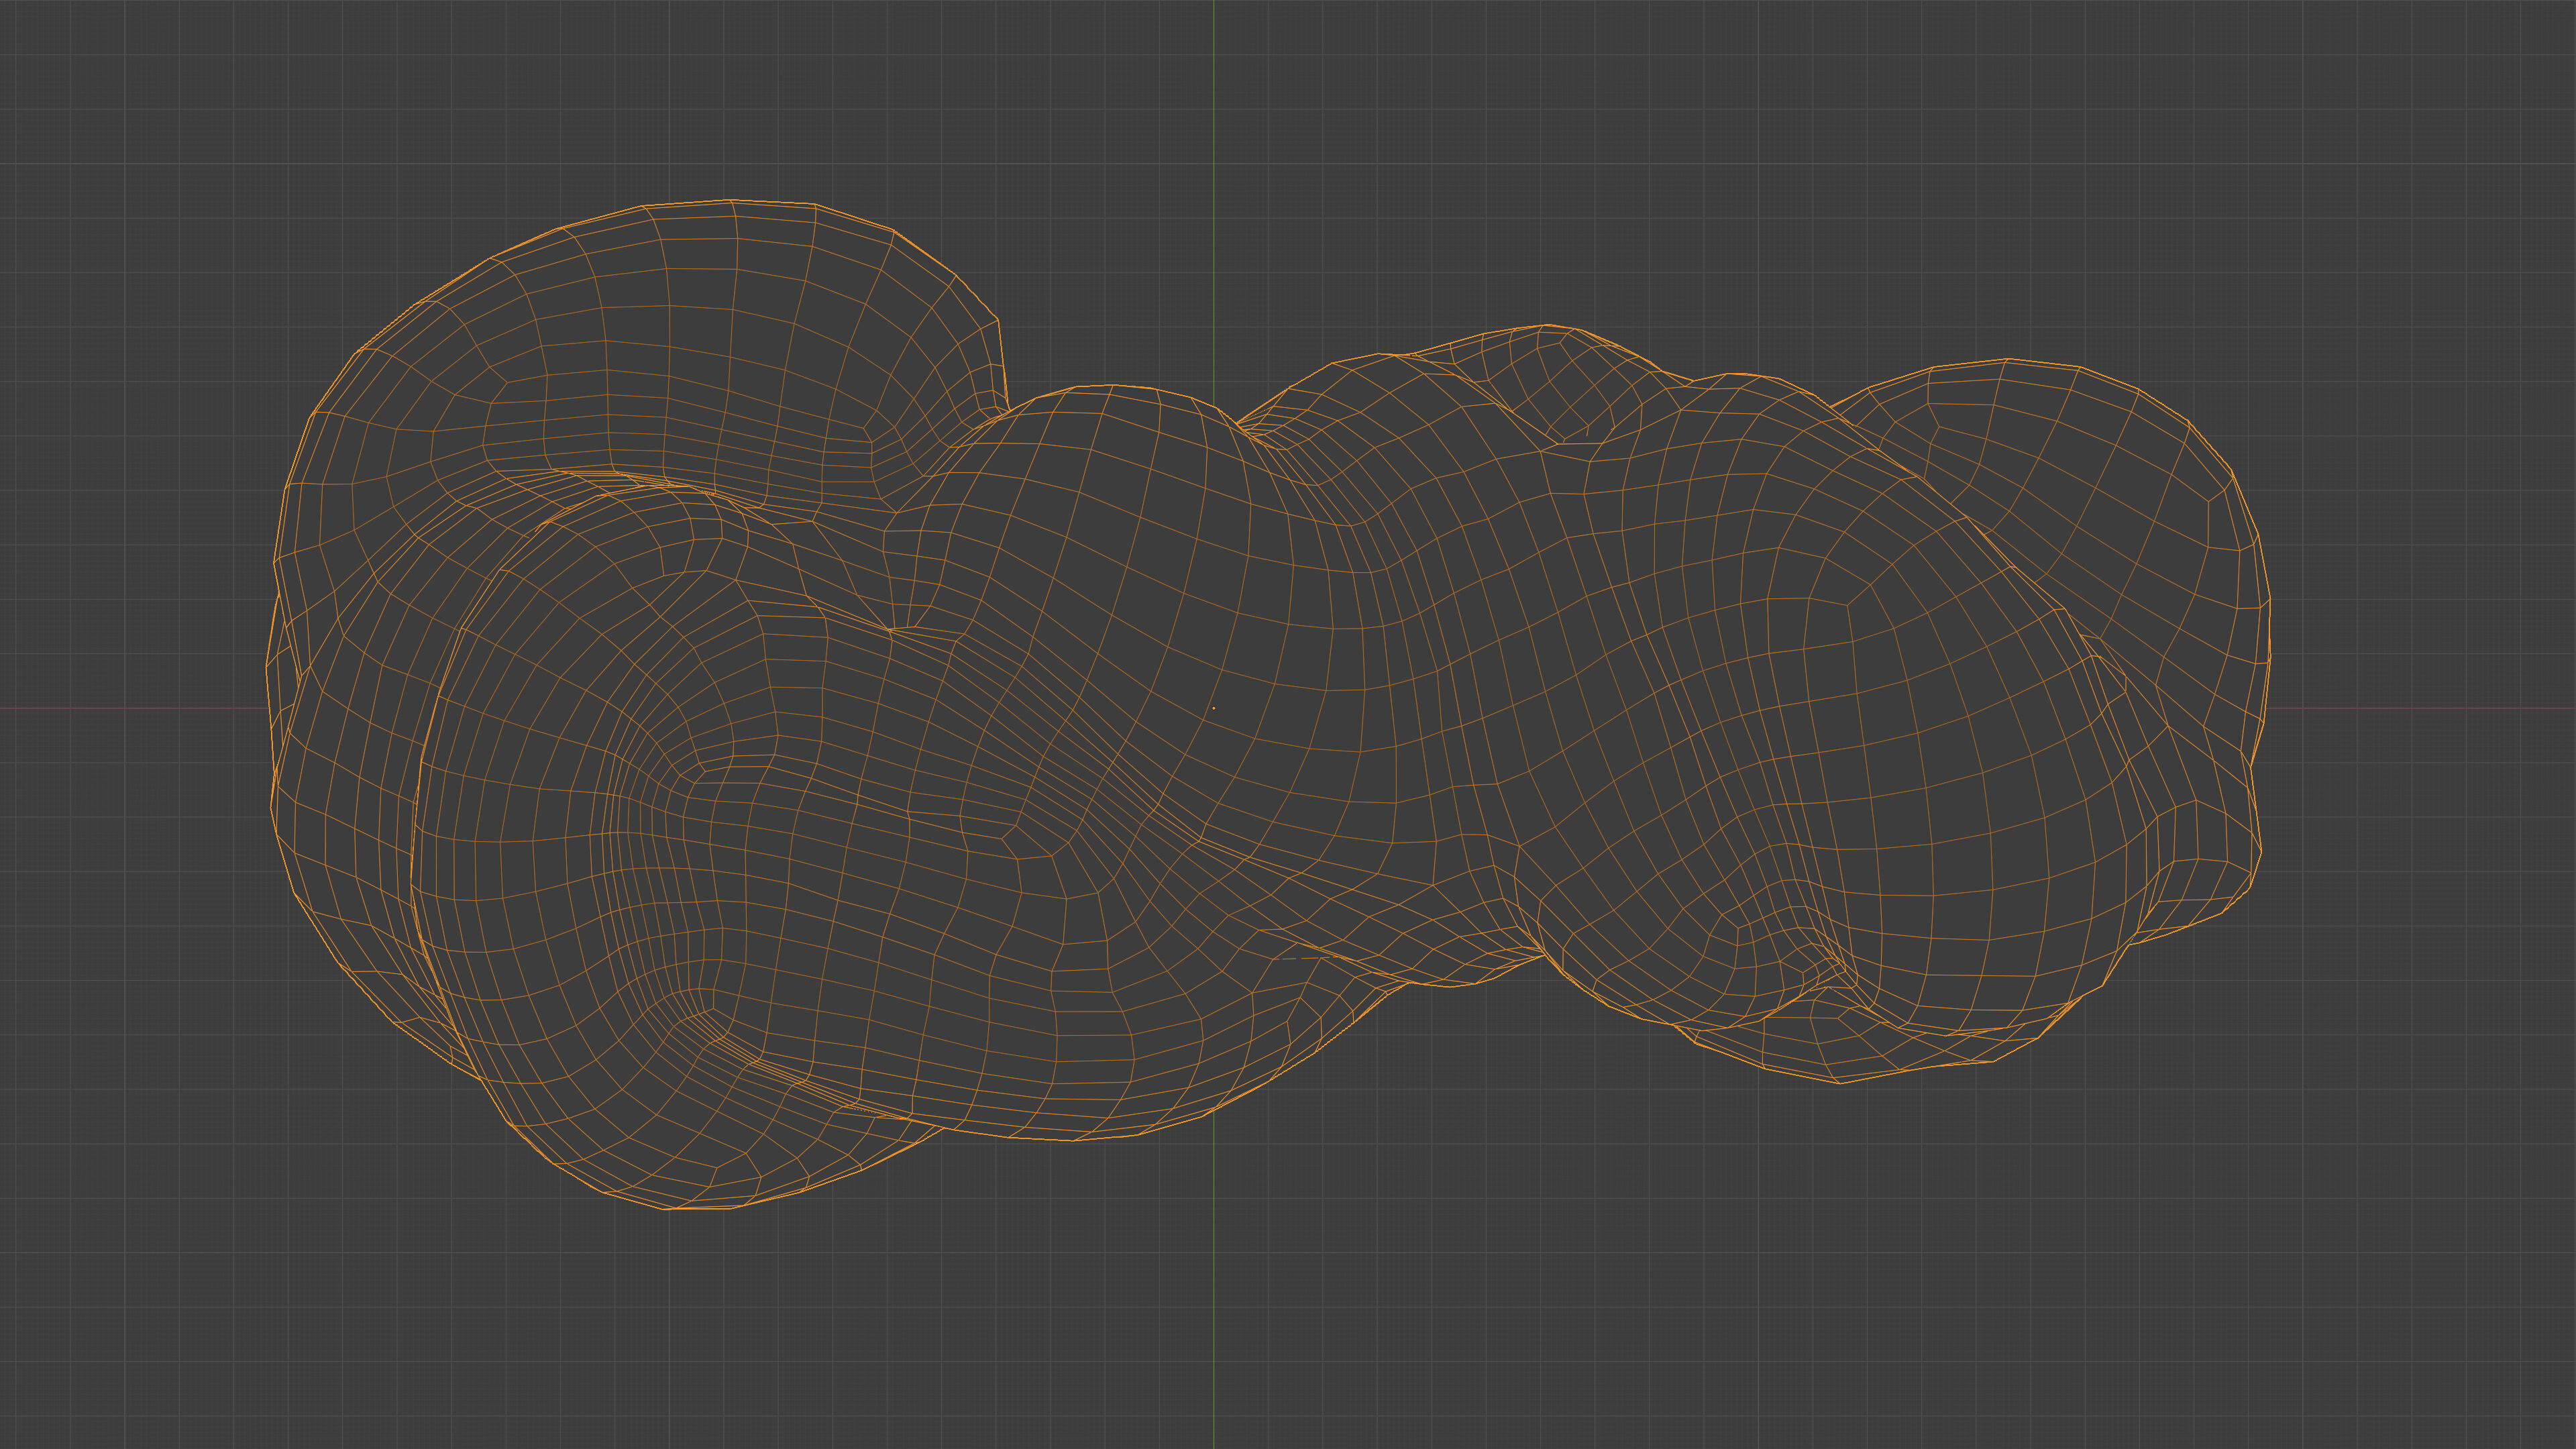Click the red X-axis line right of mesh
The width and height of the screenshot is (2576, 1449).
(2420, 708)
